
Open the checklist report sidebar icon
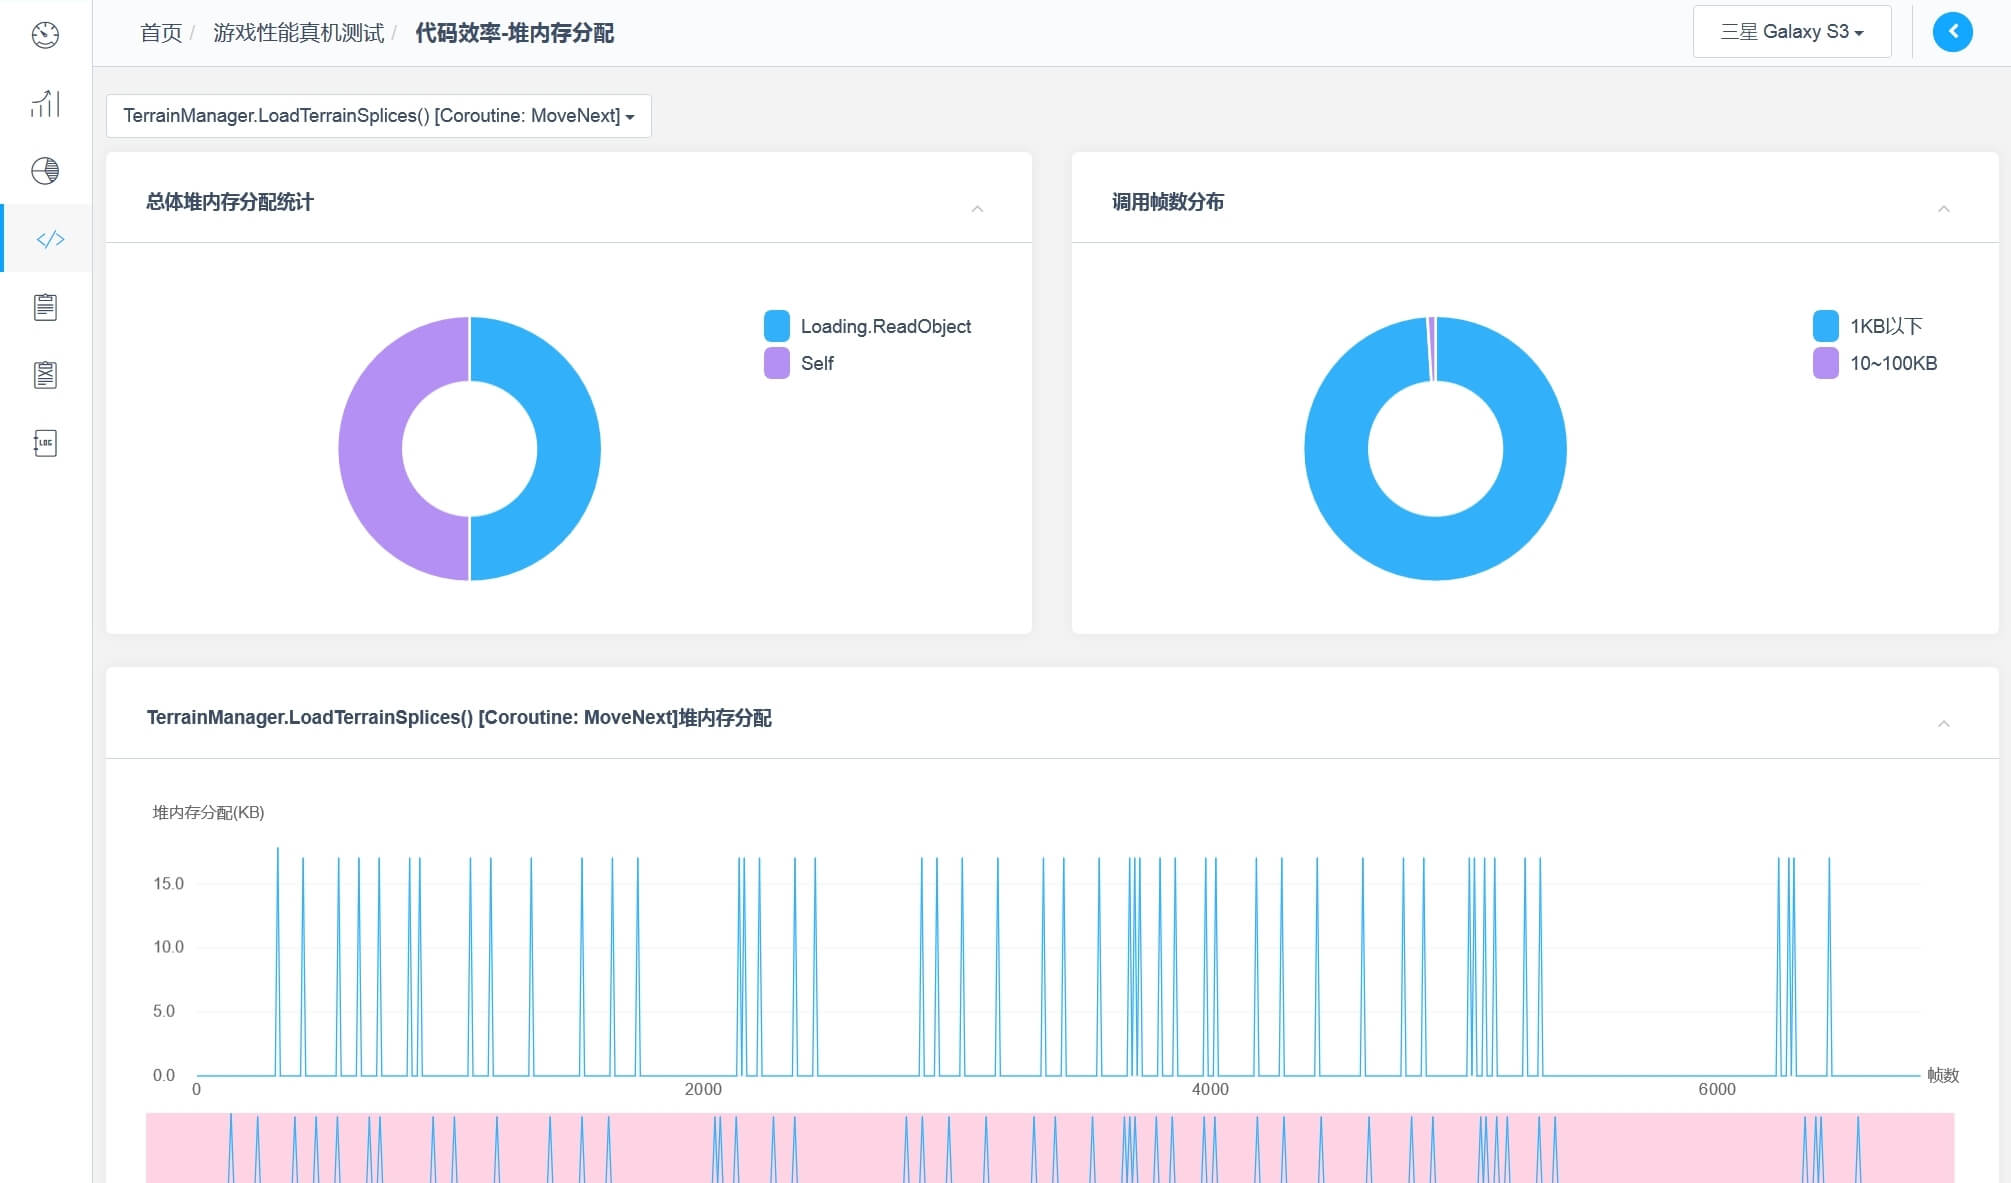click(45, 375)
